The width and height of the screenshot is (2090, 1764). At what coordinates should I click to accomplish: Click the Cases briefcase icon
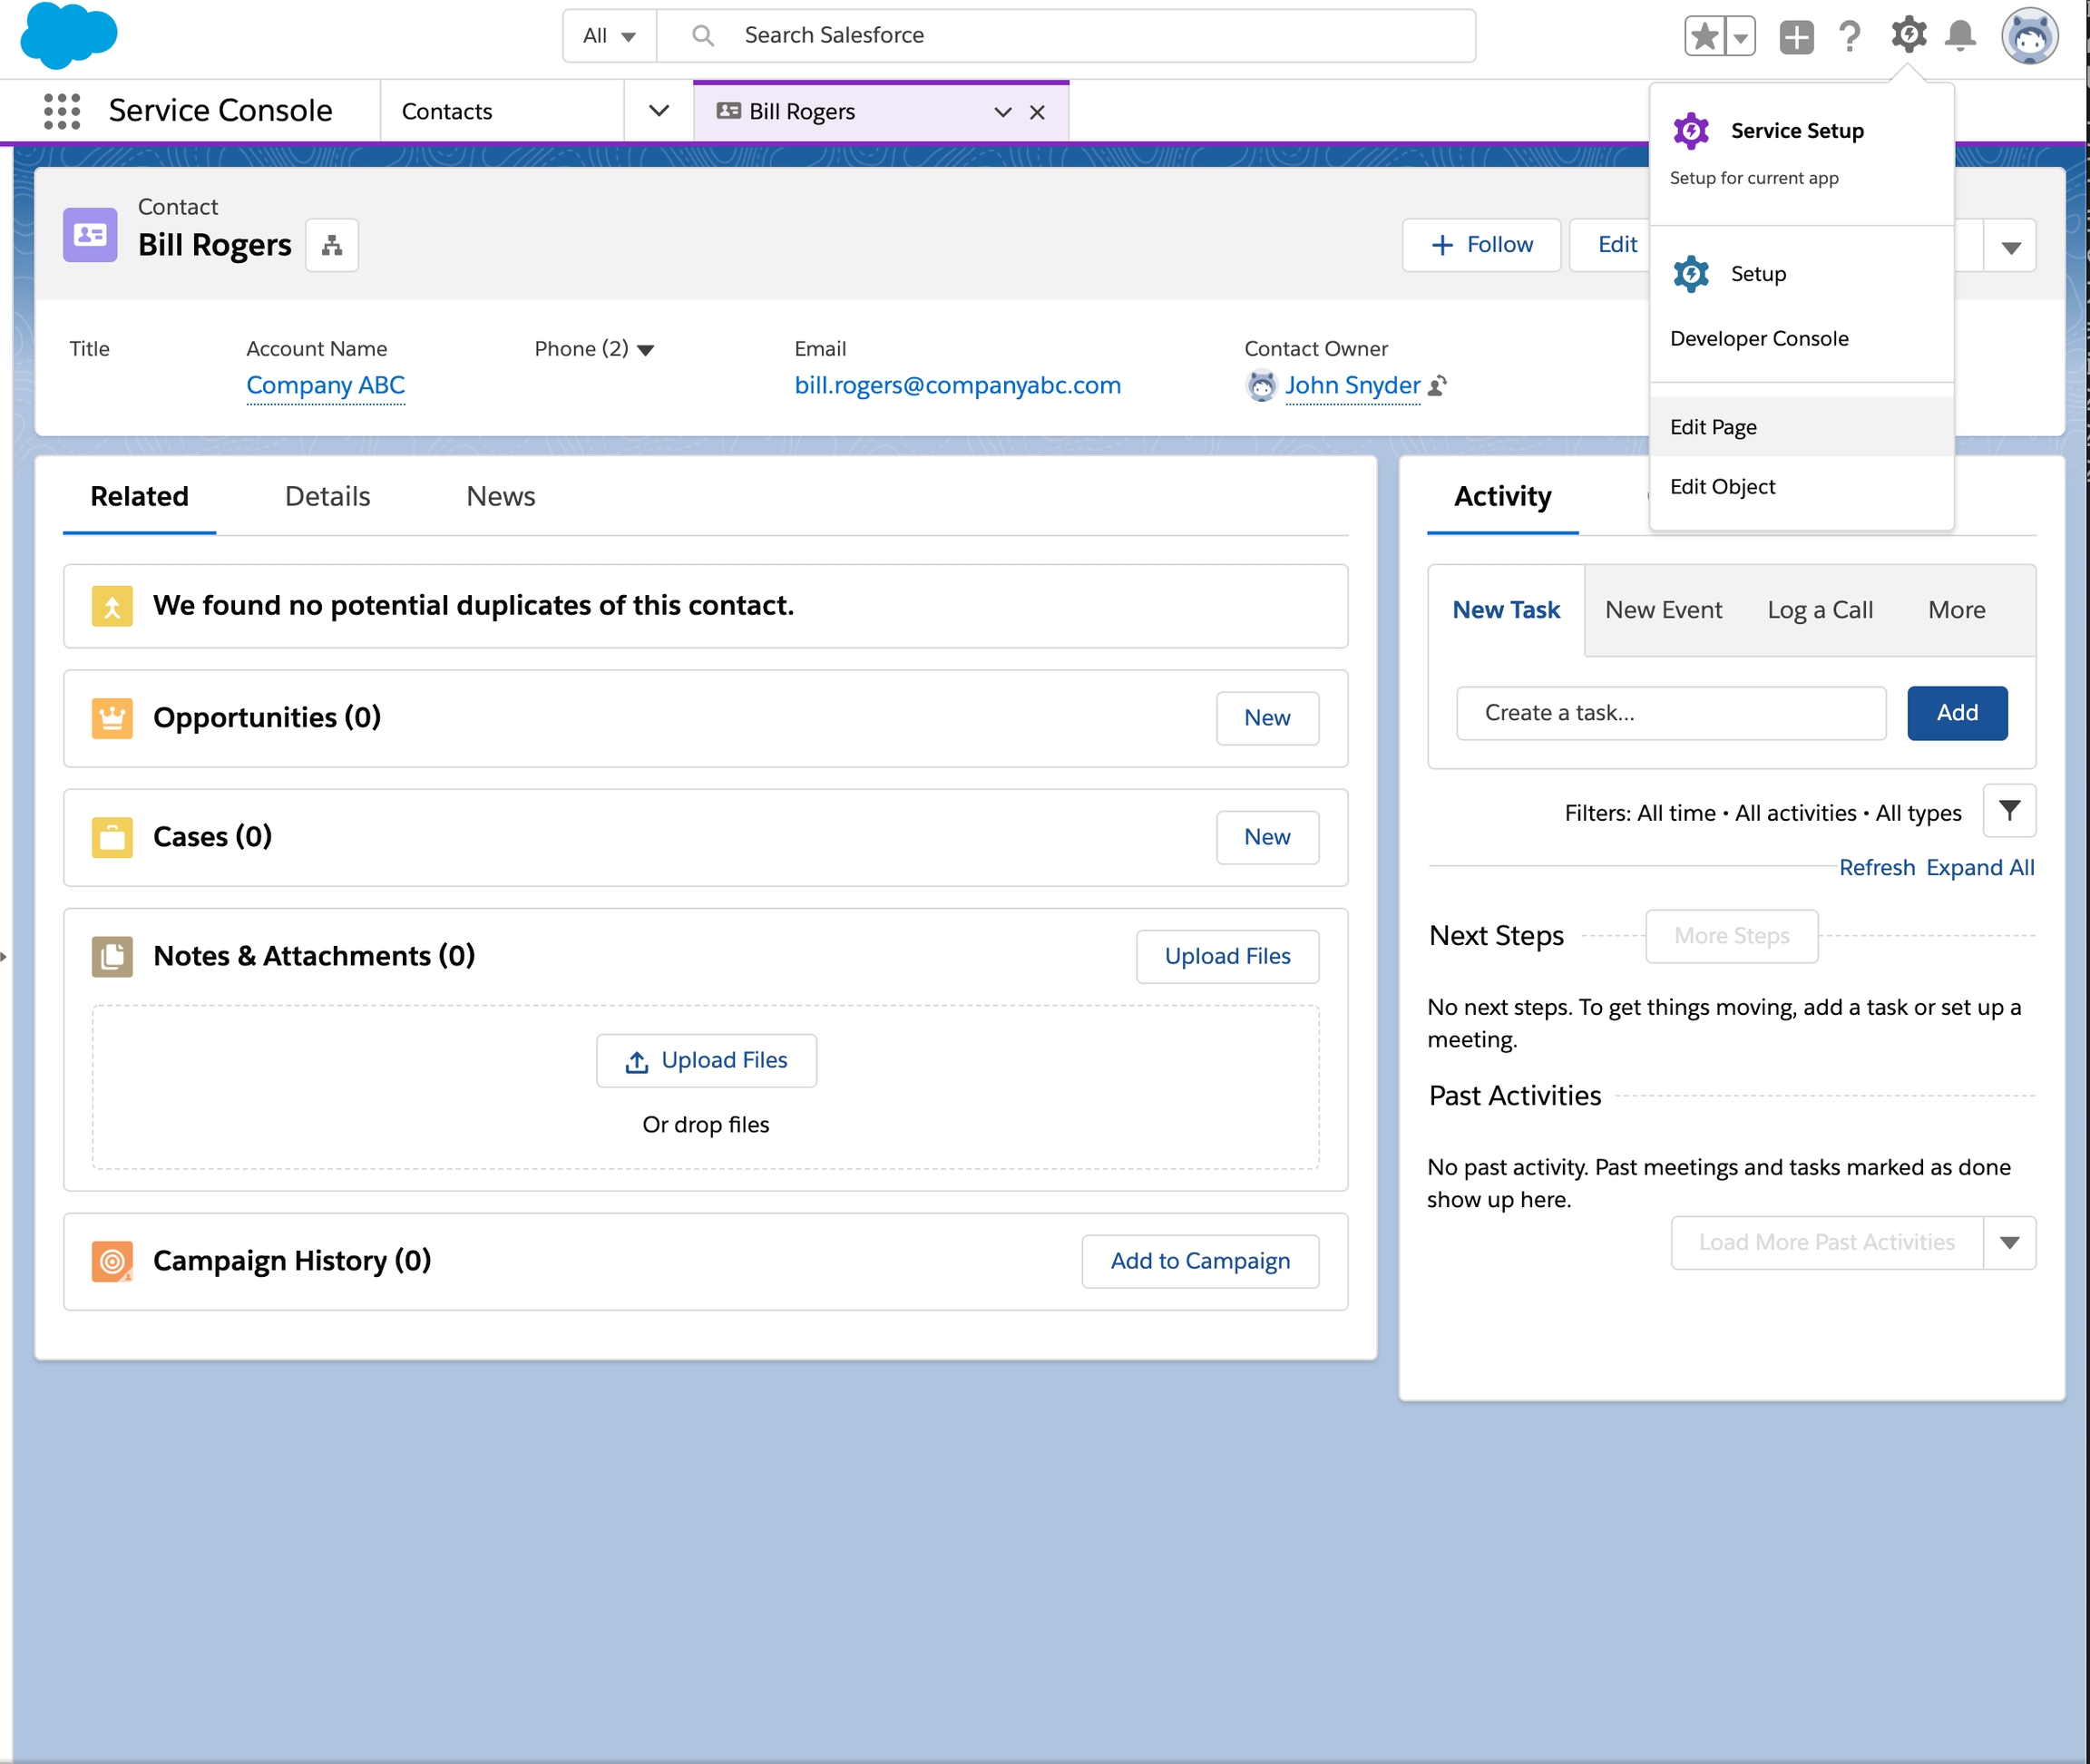pos(112,837)
